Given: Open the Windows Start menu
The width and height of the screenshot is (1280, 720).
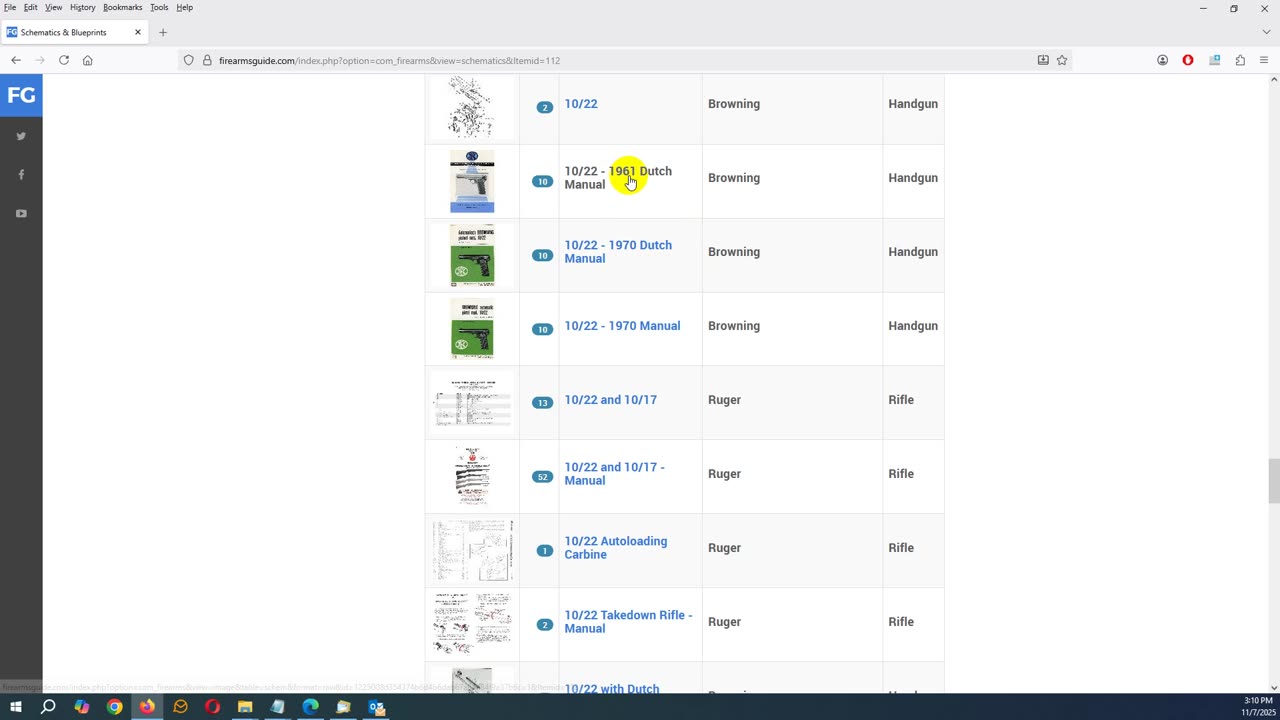Looking at the screenshot, I should click(16, 707).
